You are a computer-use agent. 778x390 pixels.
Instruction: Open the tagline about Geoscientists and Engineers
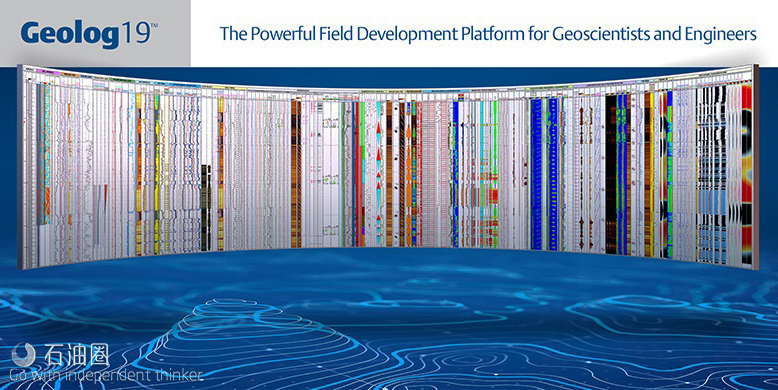point(488,34)
